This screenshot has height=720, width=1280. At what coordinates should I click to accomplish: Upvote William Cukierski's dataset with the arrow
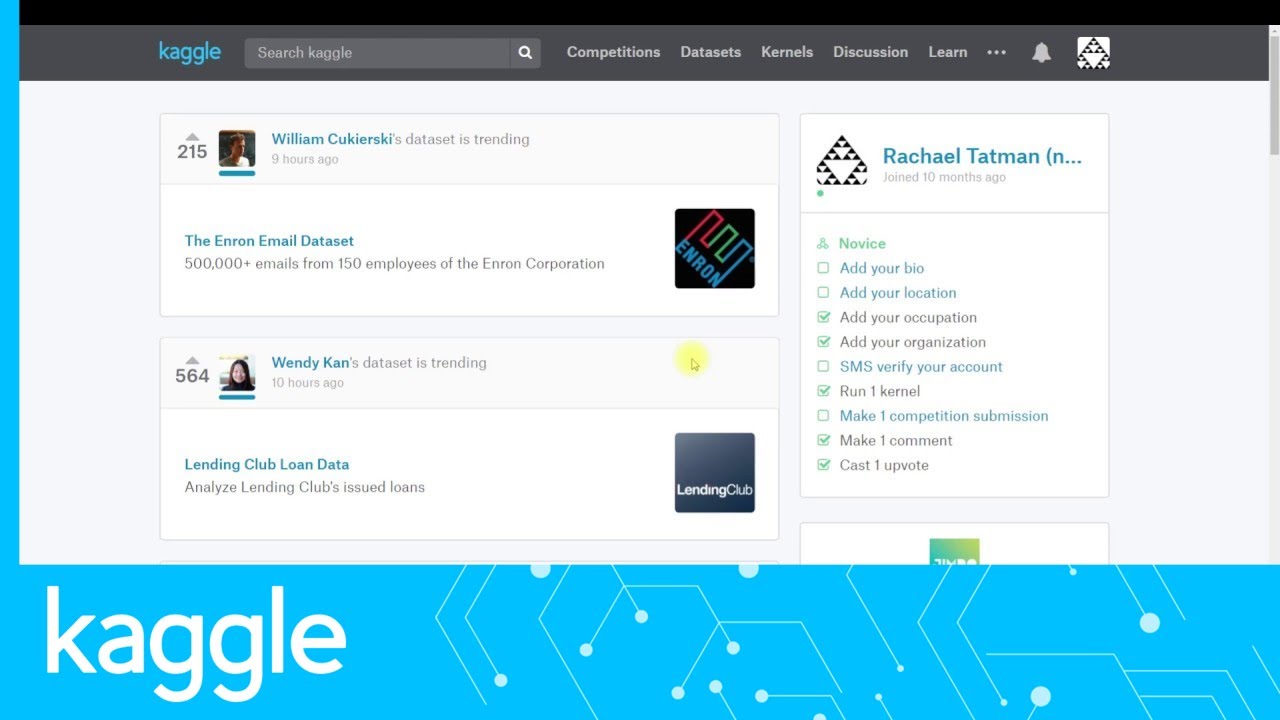tap(192, 137)
